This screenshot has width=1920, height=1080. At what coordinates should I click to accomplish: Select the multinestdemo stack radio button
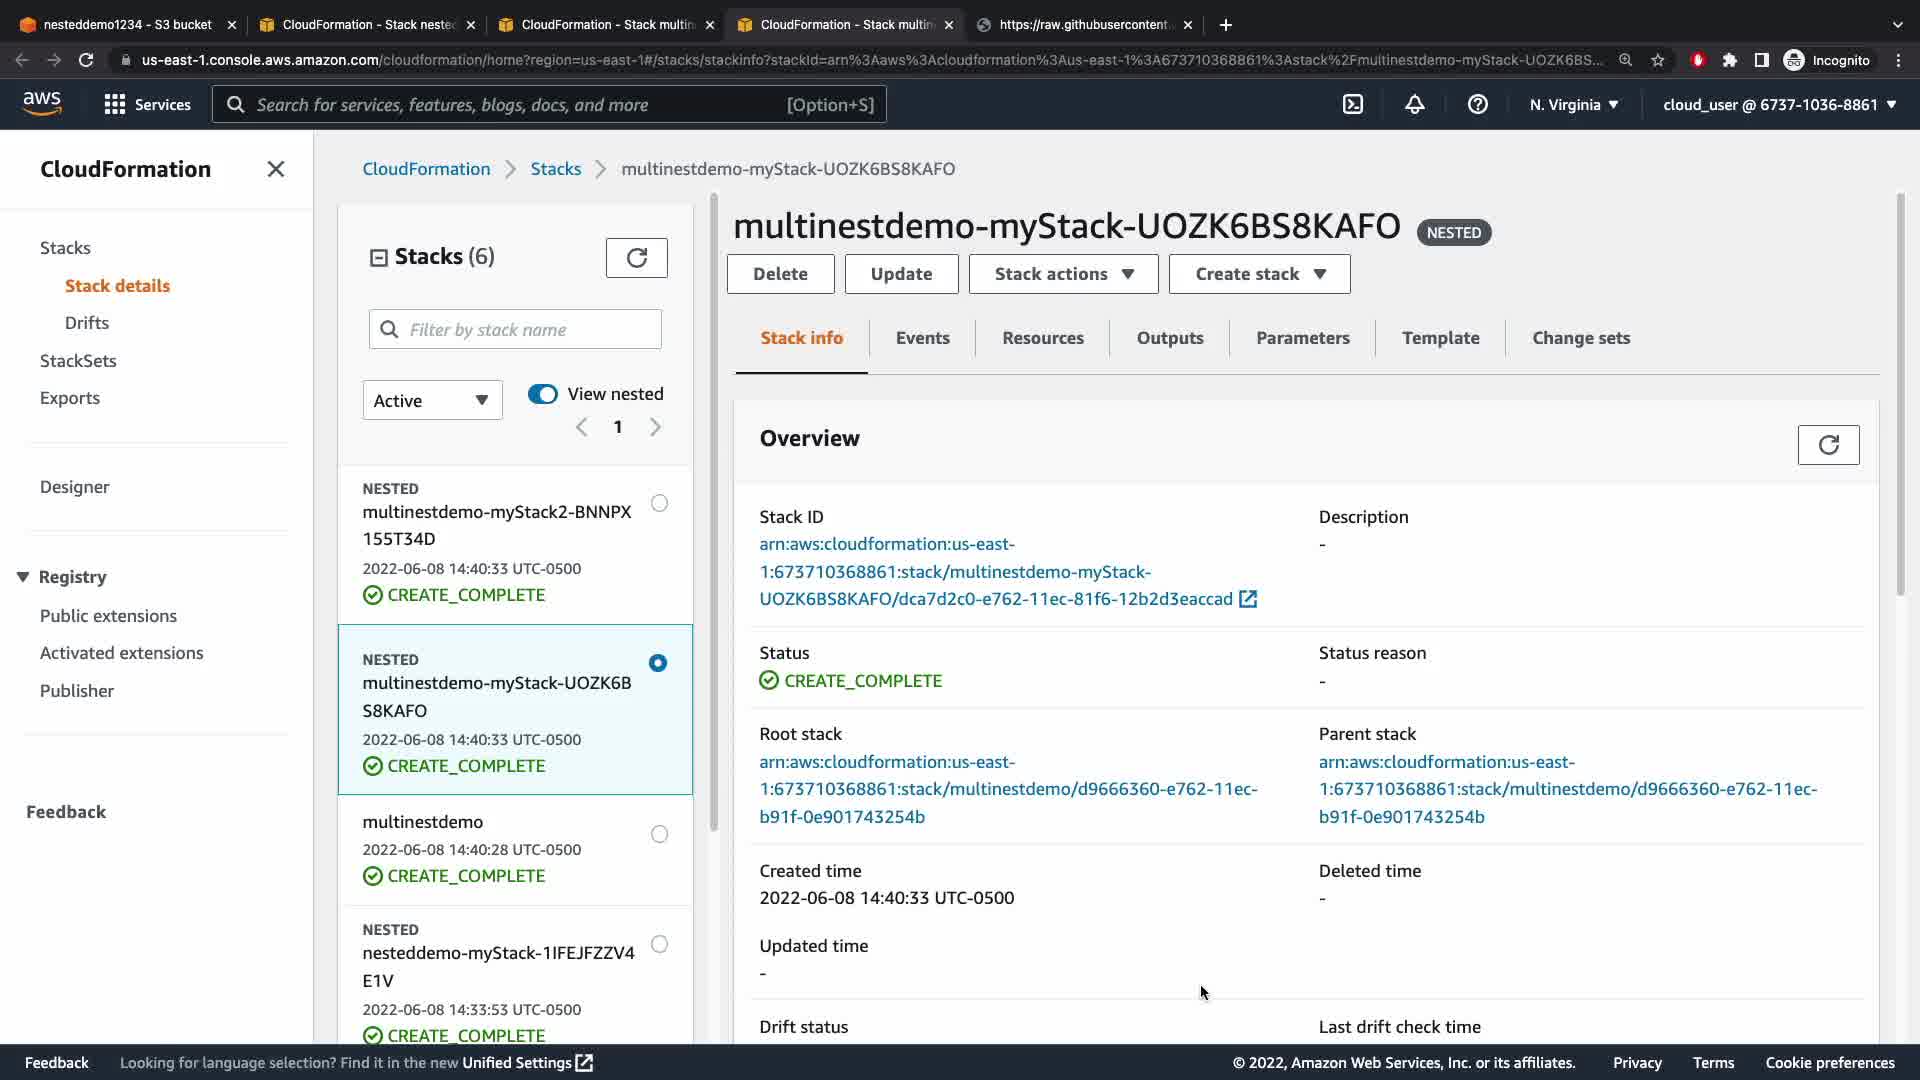[x=659, y=834]
